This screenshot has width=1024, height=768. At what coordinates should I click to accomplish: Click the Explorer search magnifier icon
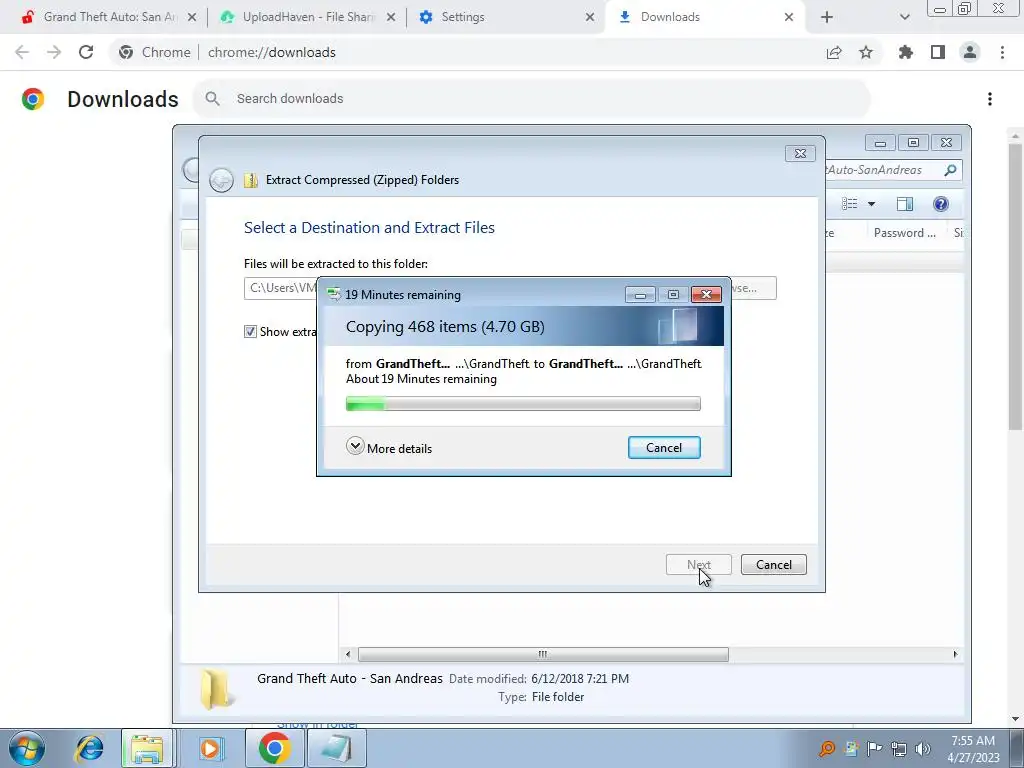950,170
